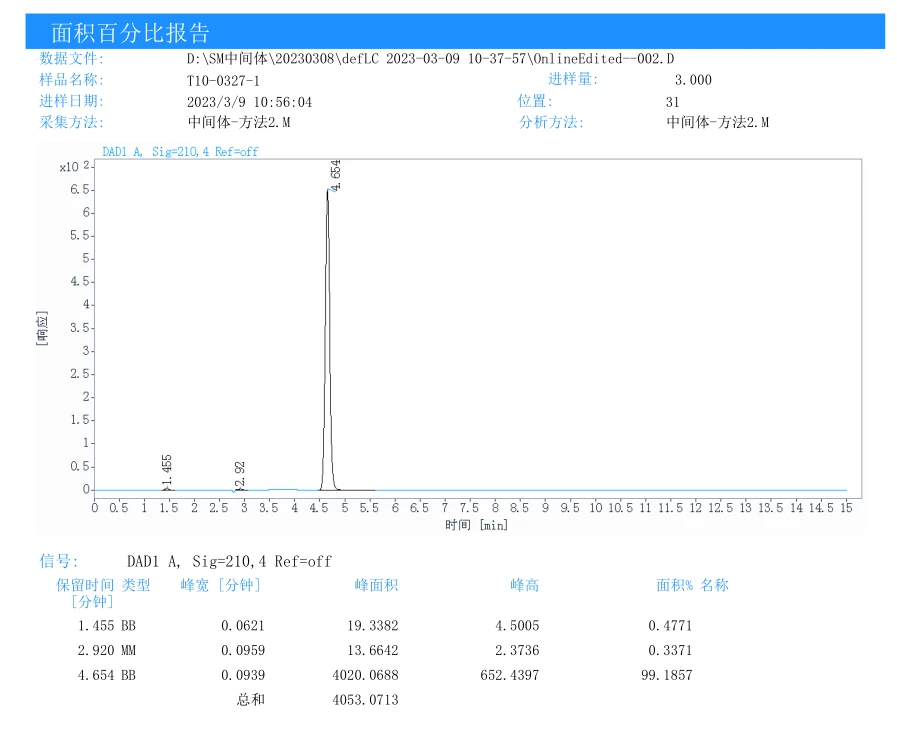Click sample name value T10-0327-1
Viewport: 897px width, 743px height.
(x=223, y=81)
